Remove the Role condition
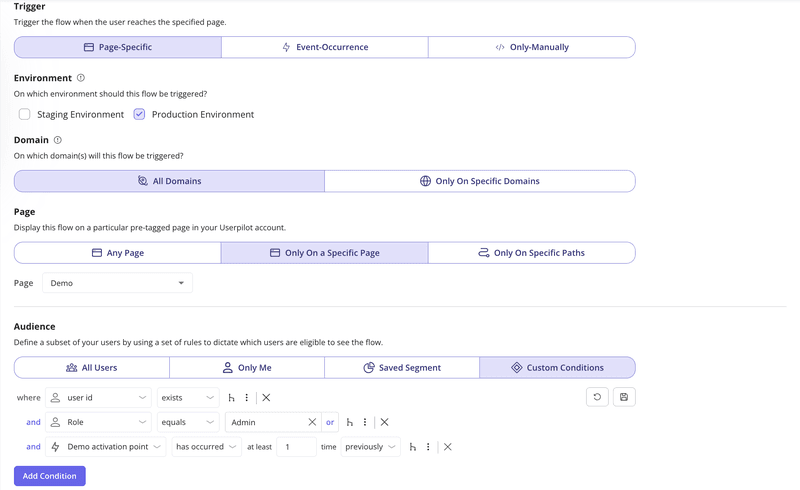Screen dimensions: 800x490 [385, 422]
